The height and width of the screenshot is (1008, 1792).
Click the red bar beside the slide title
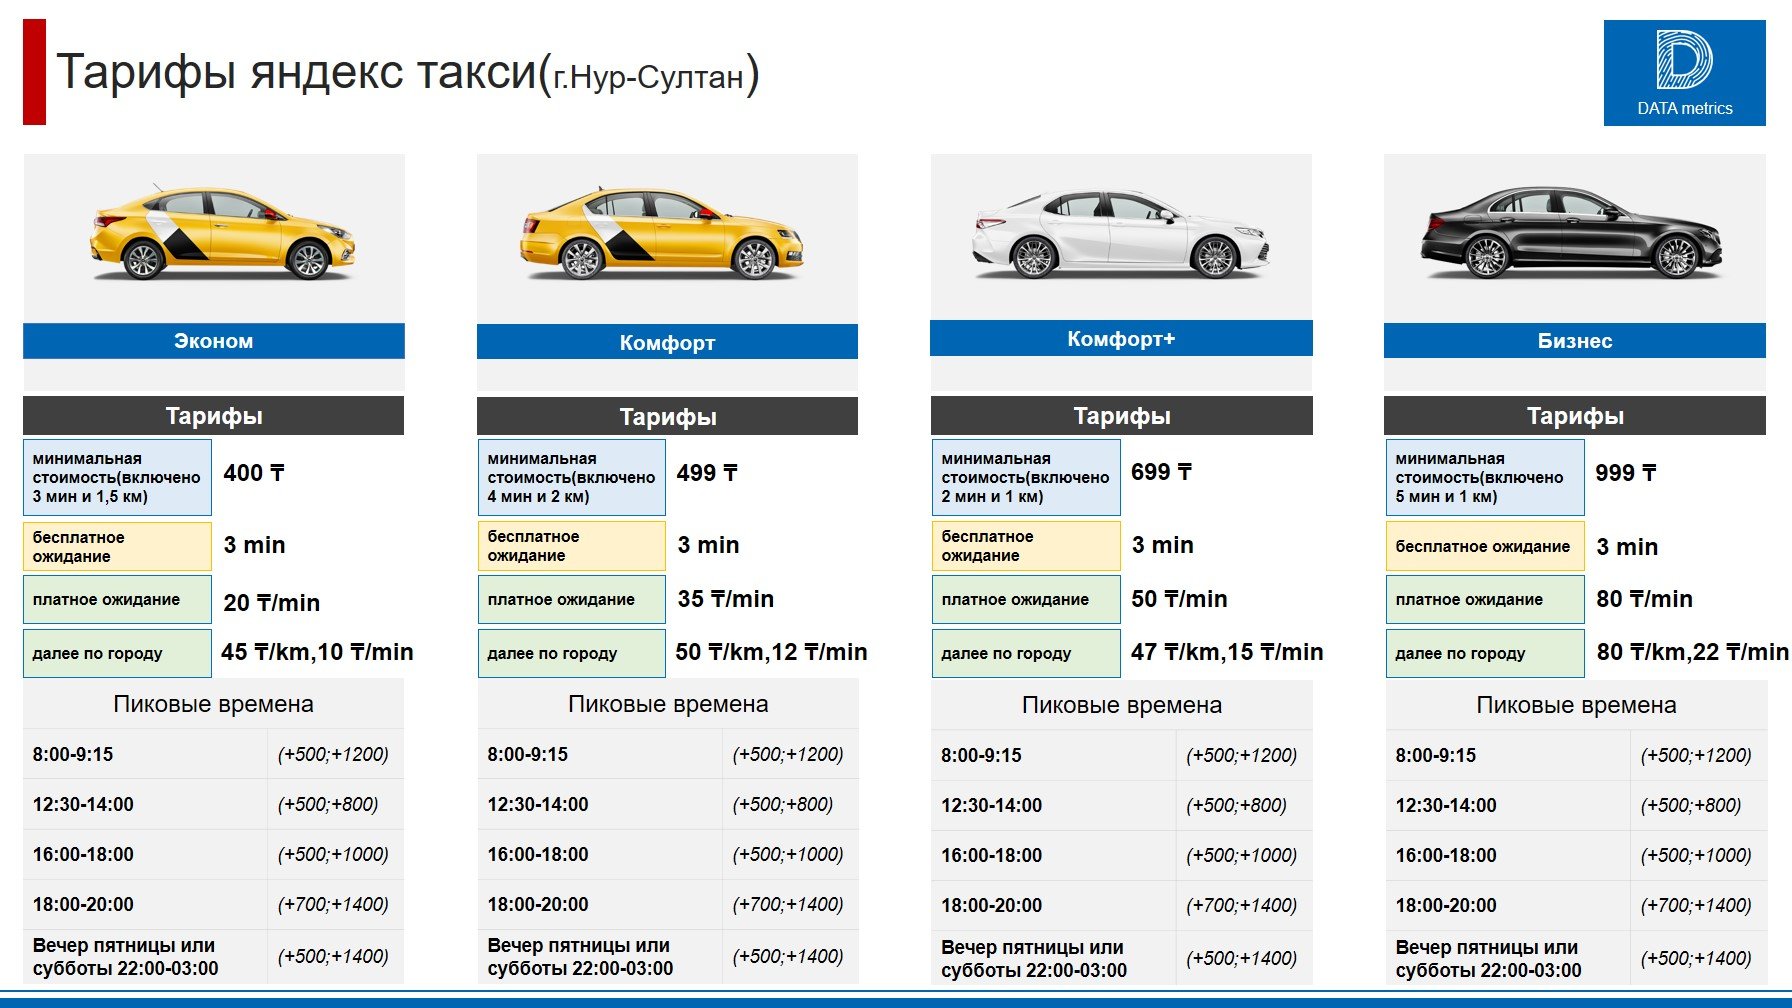coord(34,72)
